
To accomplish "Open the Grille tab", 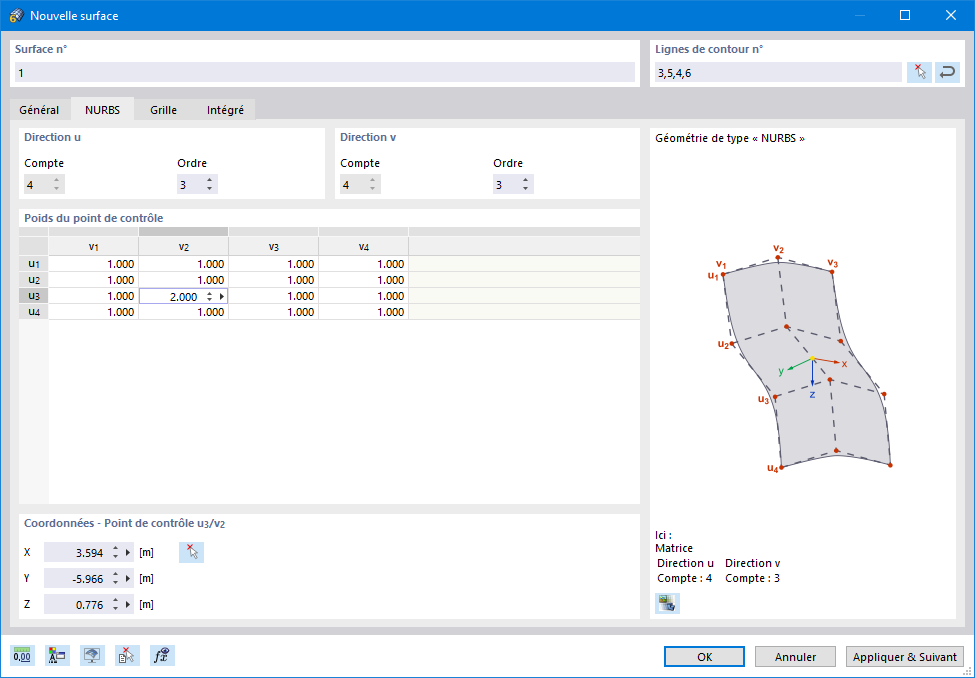I will point(164,110).
